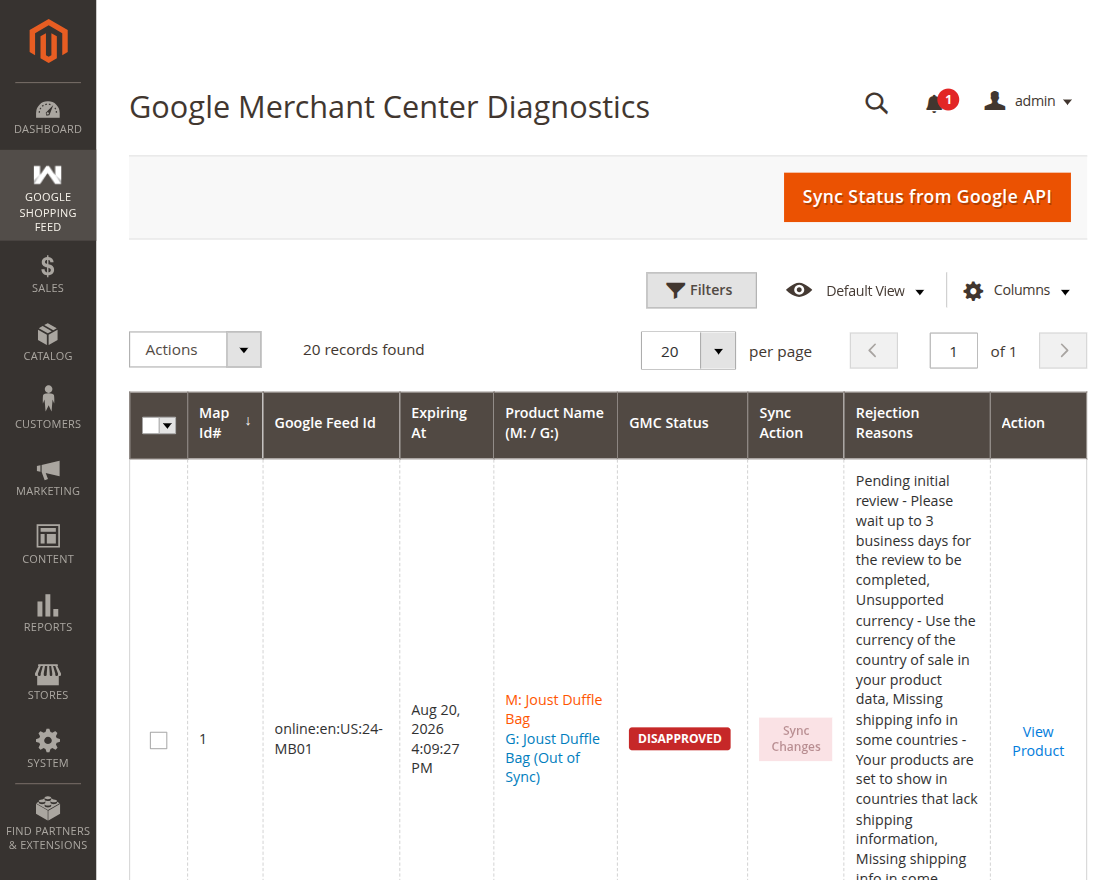
Task: Click the per page value field showing 20
Action: 671,351
